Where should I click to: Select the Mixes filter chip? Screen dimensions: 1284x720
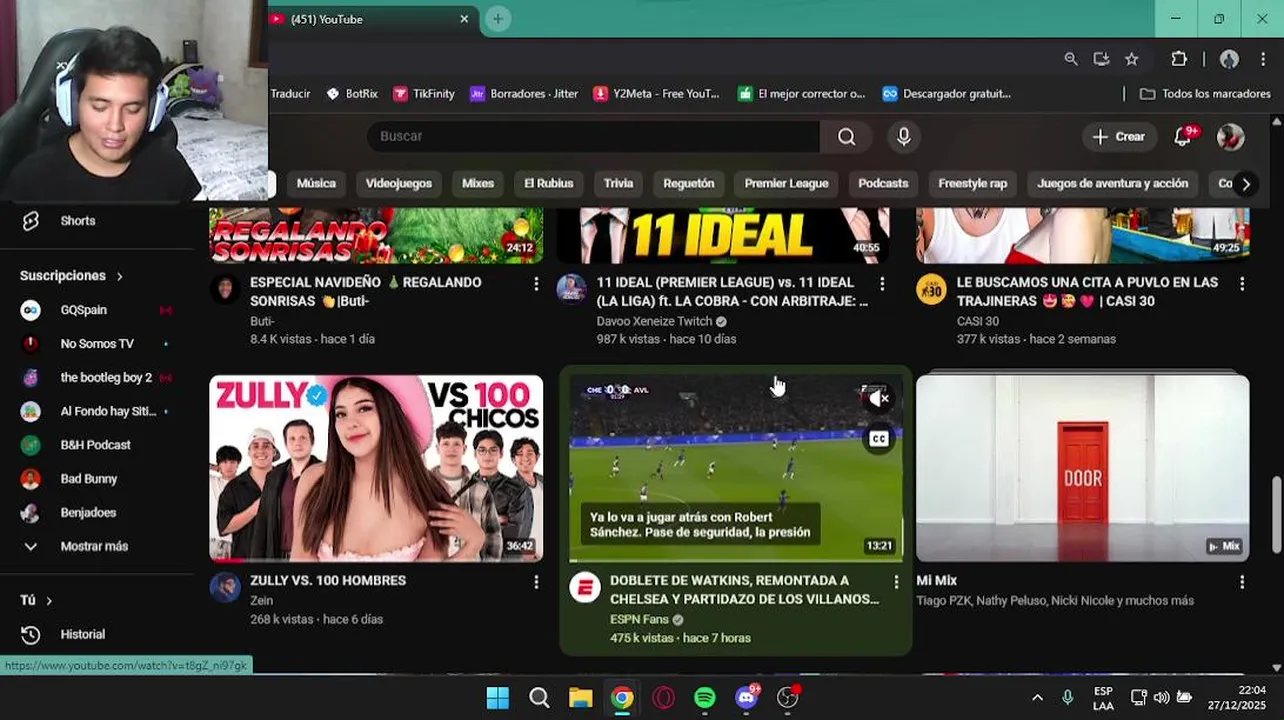click(x=478, y=184)
